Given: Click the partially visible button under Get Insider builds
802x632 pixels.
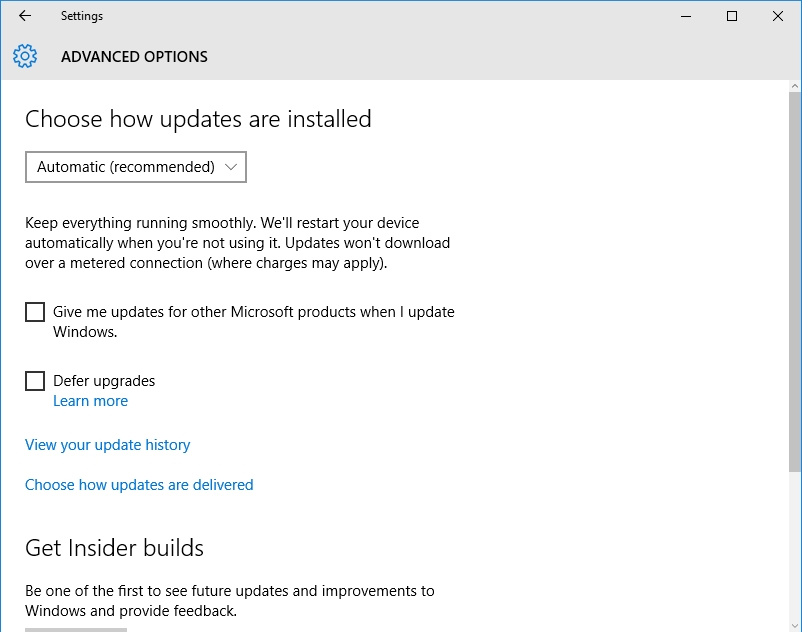Looking at the screenshot, I should pyautogui.click(x=75, y=628).
